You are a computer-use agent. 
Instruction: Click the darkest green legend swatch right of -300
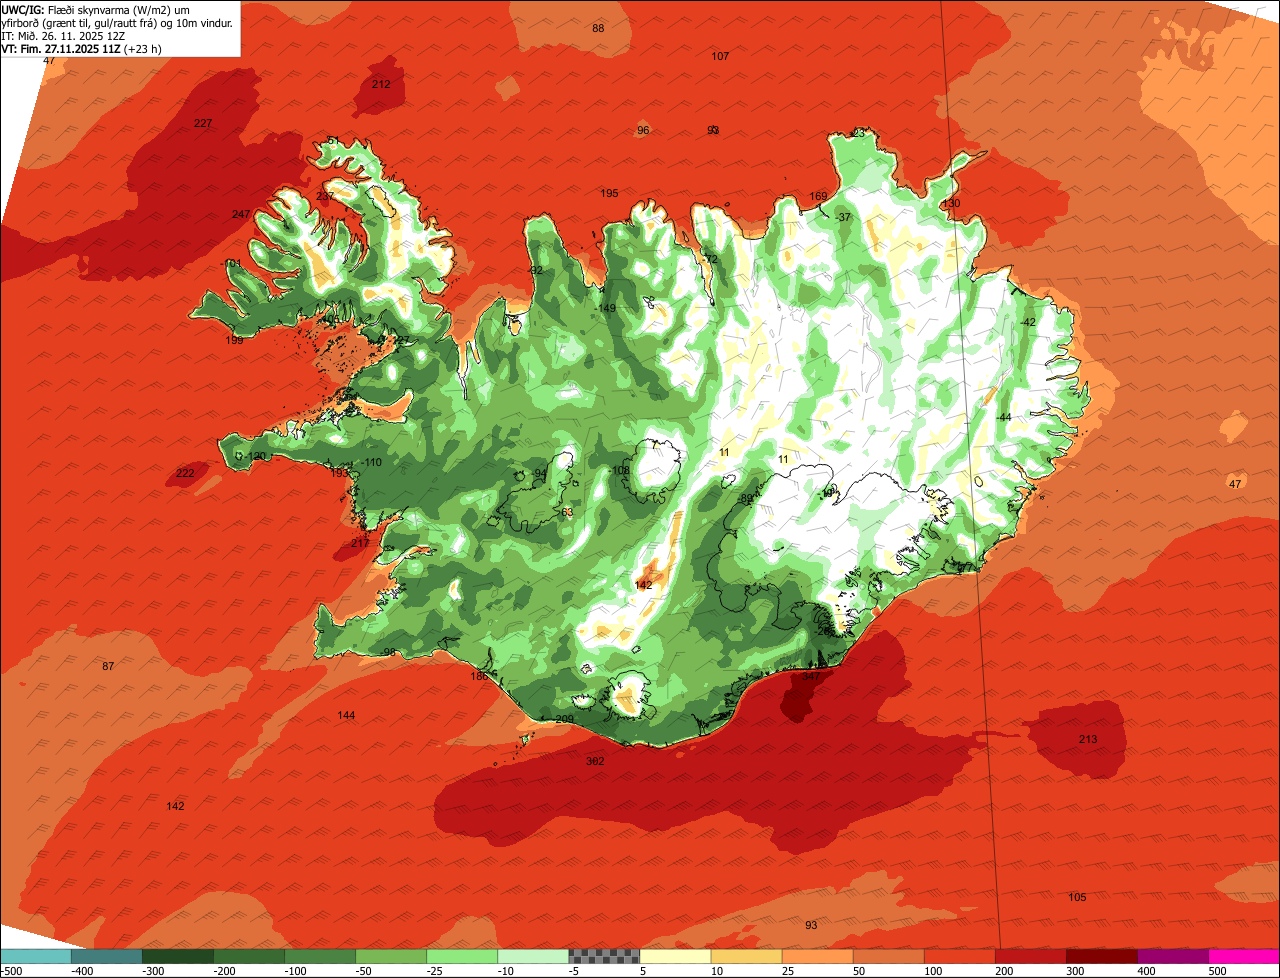[178, 956]
